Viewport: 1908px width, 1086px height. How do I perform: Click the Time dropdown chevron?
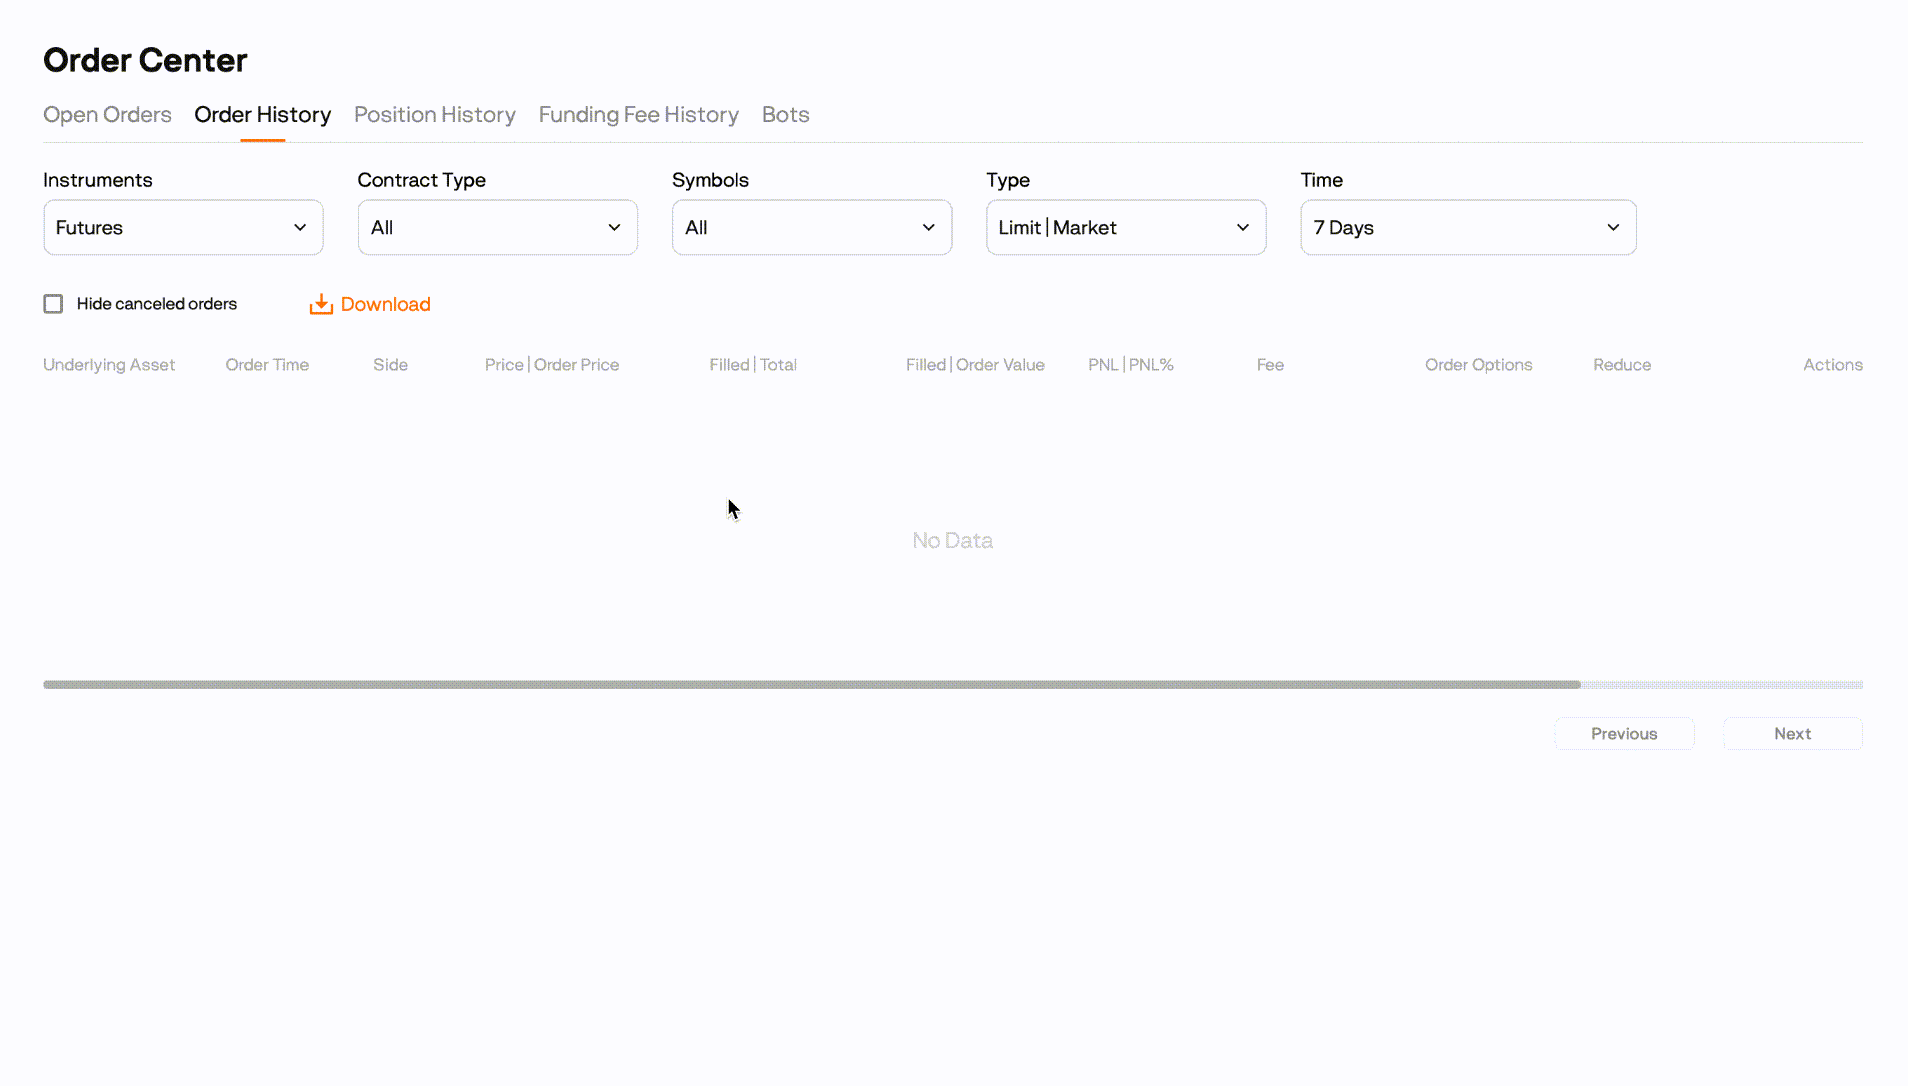[x=1614, y=227]
